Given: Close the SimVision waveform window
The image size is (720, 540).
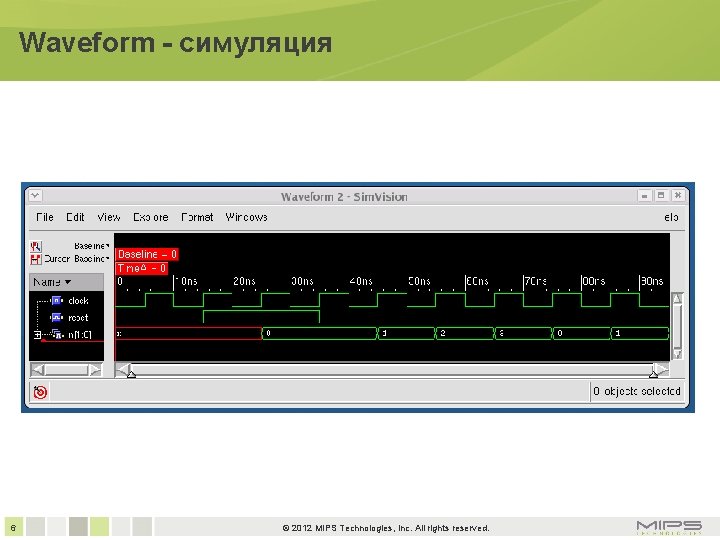Looking at the screenshot, I should [x=677, y=196].
